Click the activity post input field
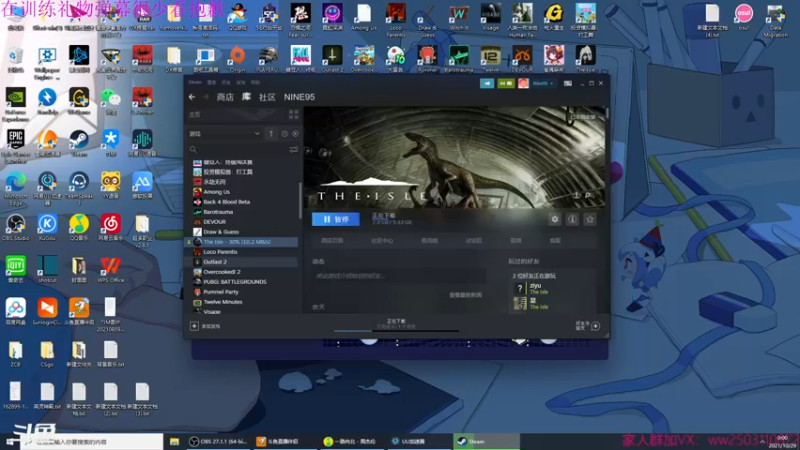 tap(398, 276)
